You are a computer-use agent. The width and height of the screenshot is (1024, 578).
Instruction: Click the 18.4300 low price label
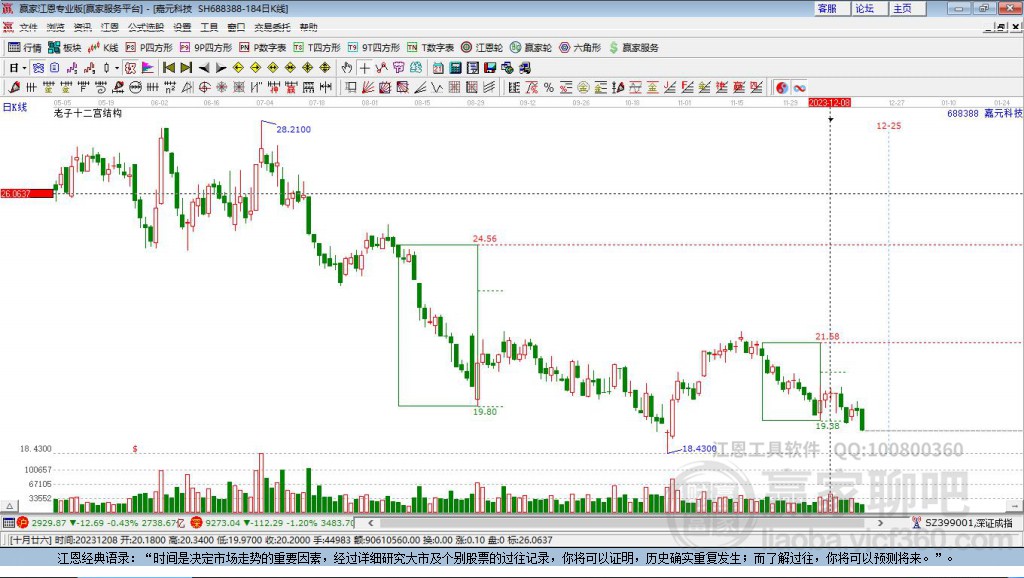pos(699,449)
